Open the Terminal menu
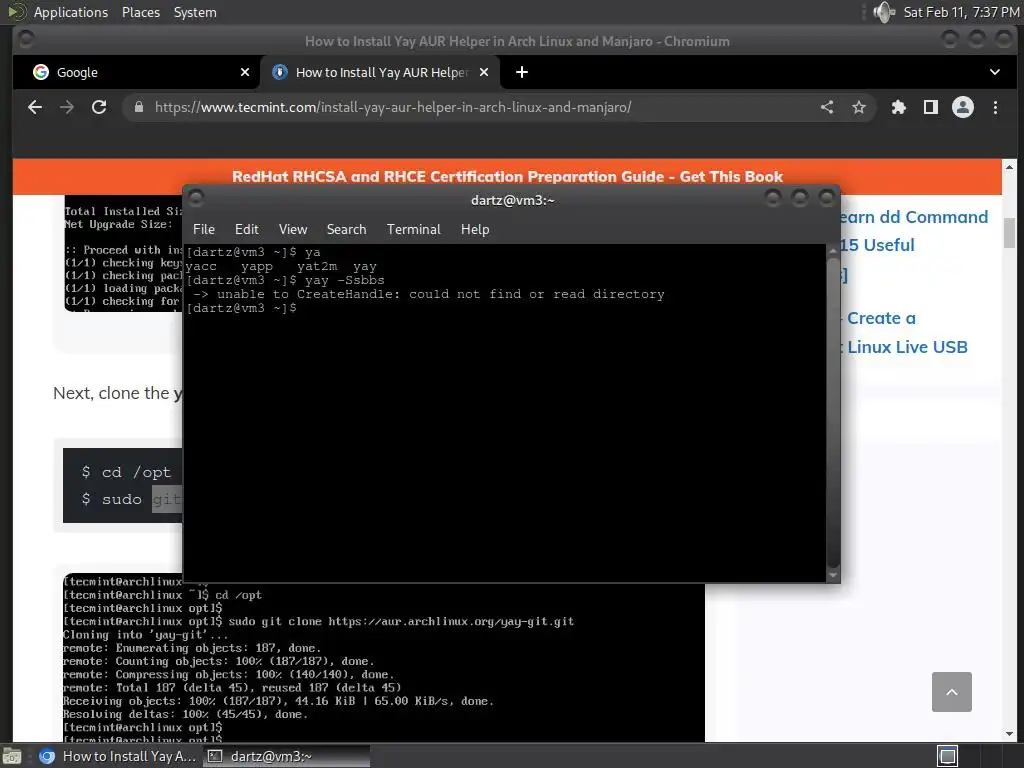 click(413, 229)
